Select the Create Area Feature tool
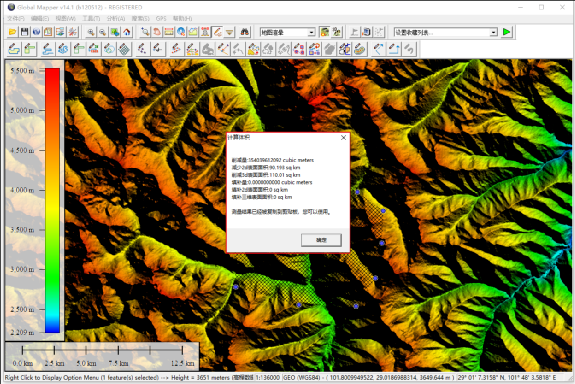The width and height of the screenshot is (575, 384). point(14,49)
